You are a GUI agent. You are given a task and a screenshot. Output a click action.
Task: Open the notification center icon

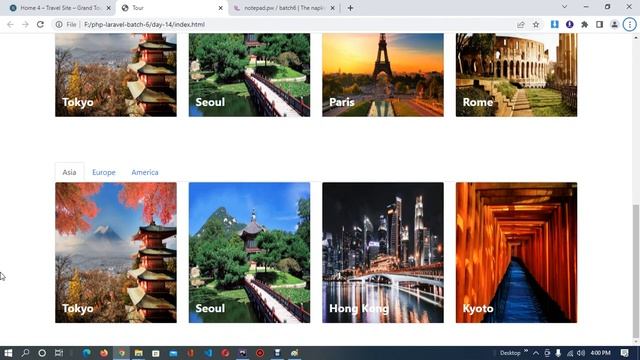[624, 353]
